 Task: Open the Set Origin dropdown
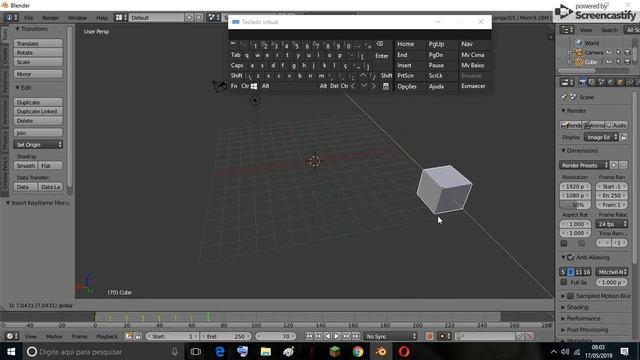(38, 144)
